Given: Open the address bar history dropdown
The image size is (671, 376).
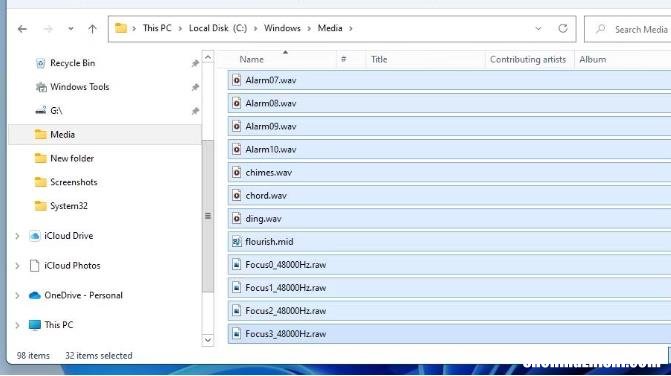Looking at the screenshot, I should pyautogui.click(x=538, y=29).
